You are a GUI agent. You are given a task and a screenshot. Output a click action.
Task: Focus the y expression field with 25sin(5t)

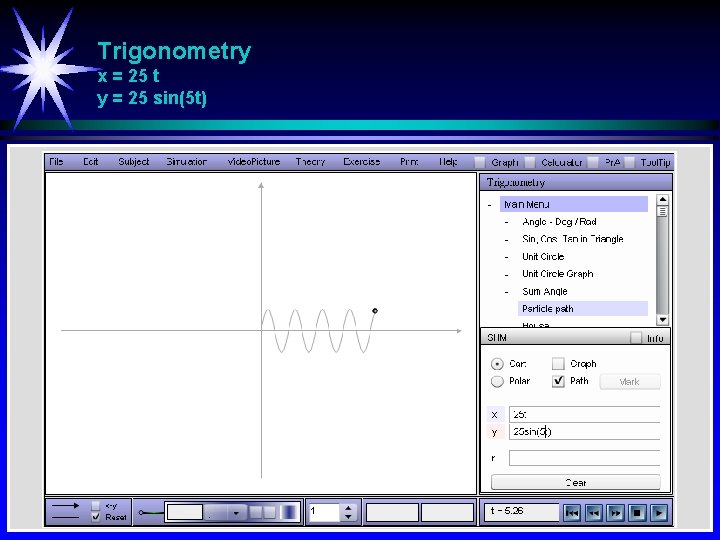point(584,432)
